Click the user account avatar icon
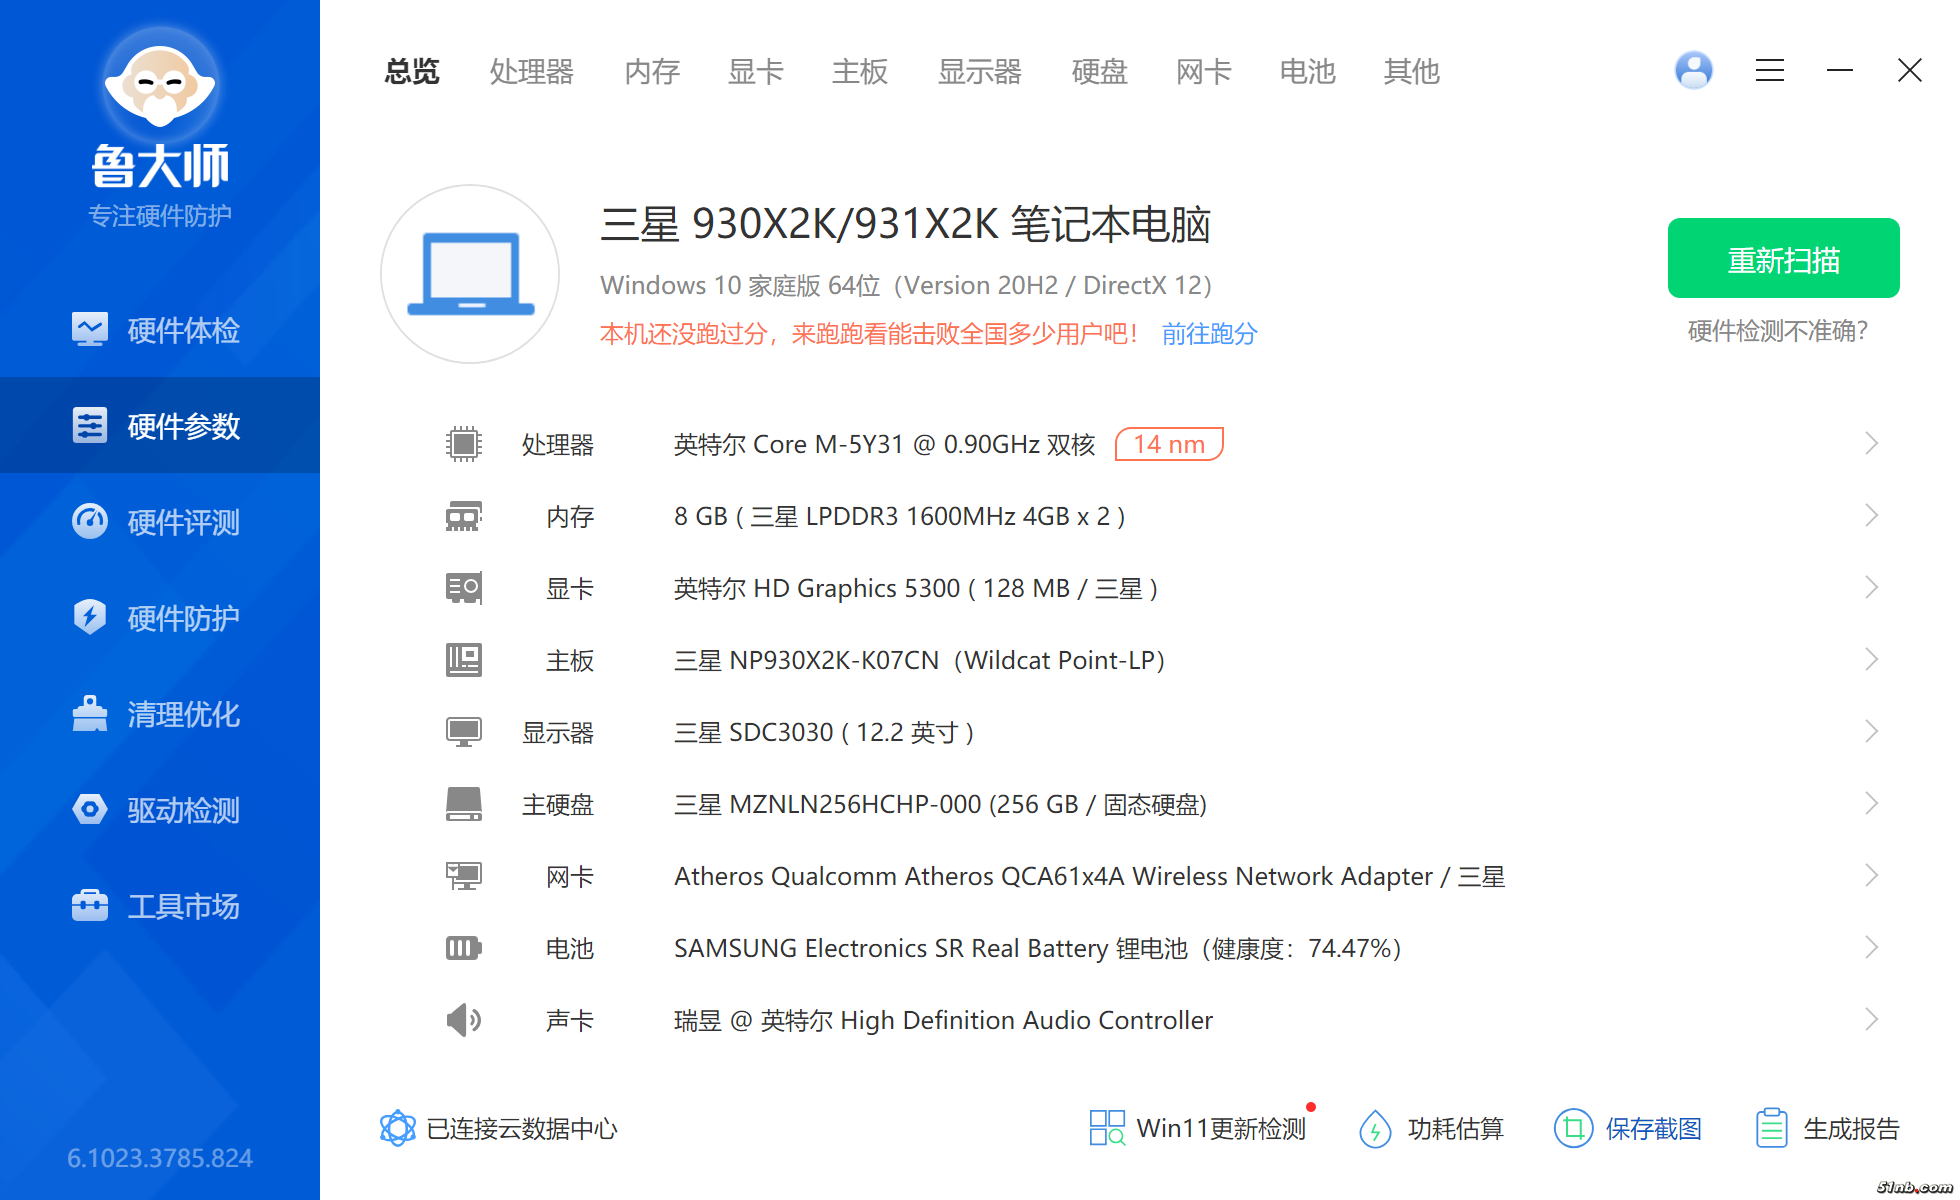The image size is (1960, 1200). [1693, 70]
